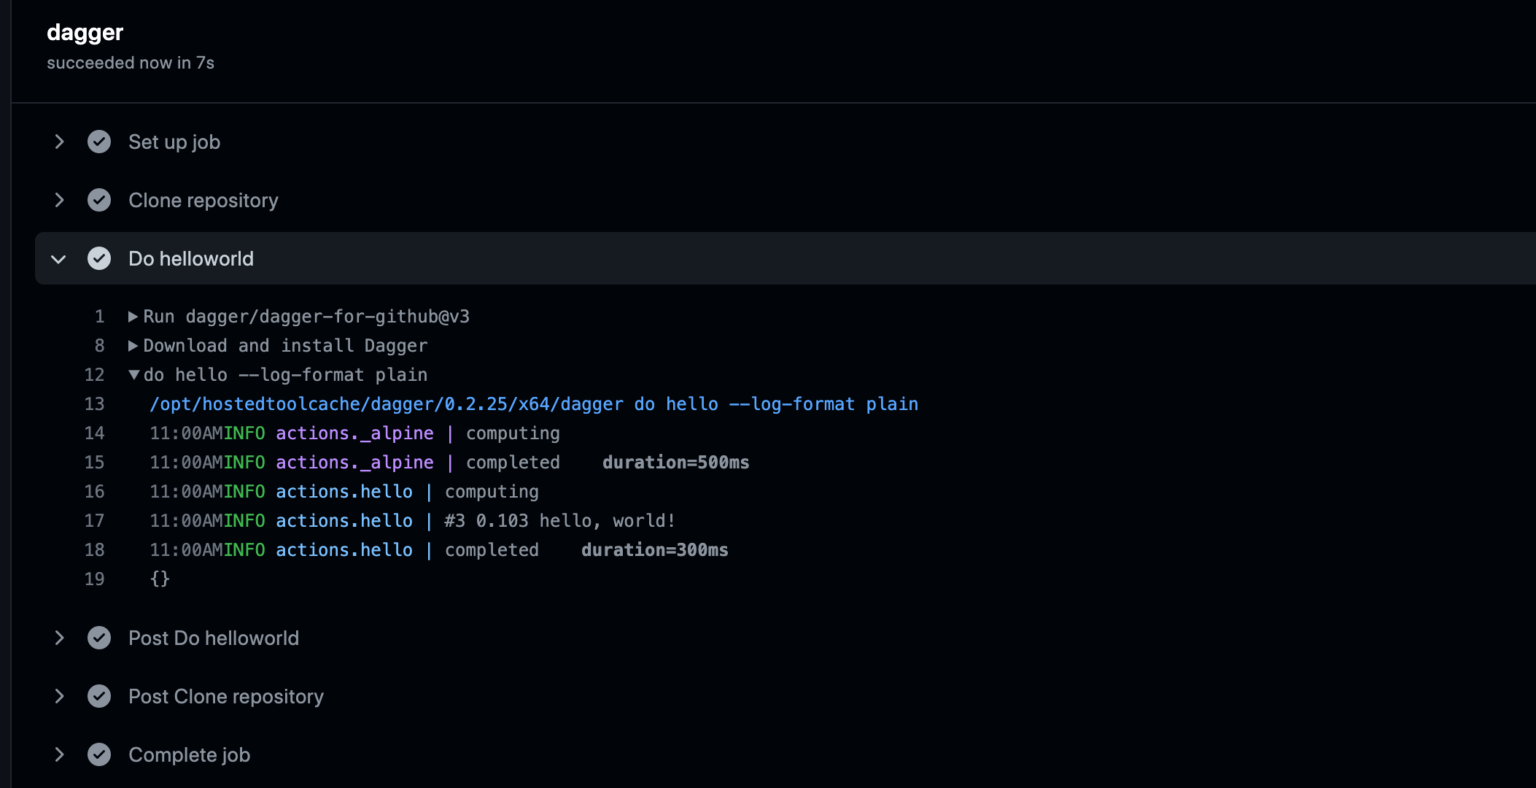This screenshot has height=788, width=1536.
Task: Click the Clone repository success checkmark icon
Action: tap(99, 200)
